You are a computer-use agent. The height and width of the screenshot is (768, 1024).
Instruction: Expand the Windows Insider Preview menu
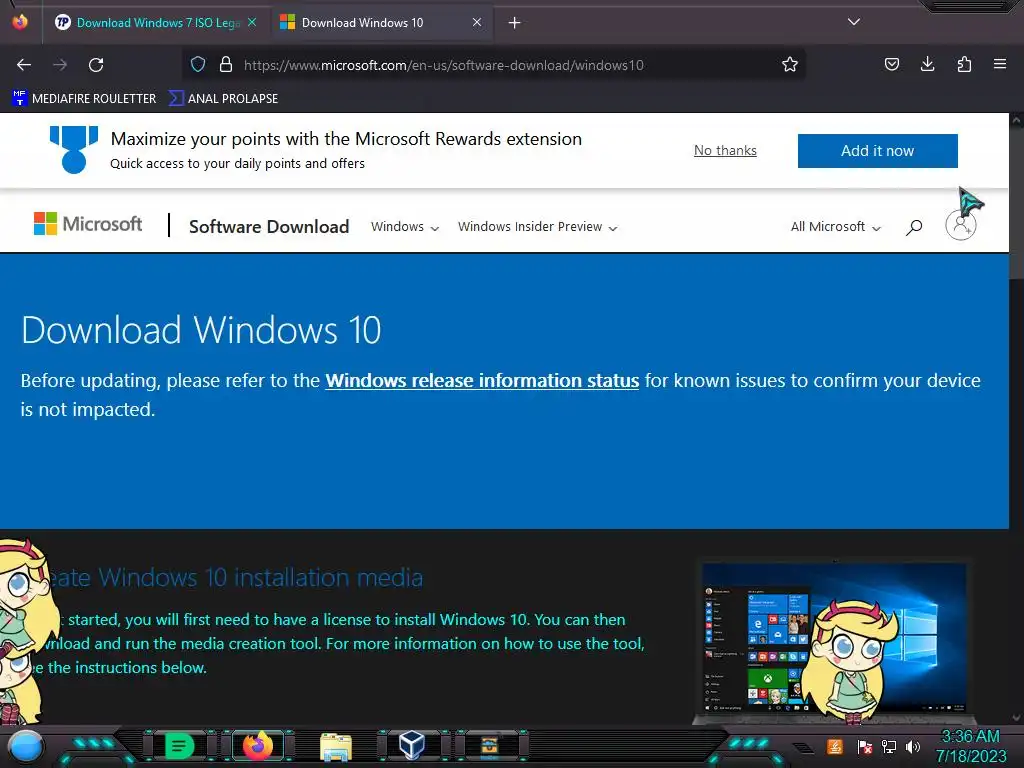(x=537, y=227)
